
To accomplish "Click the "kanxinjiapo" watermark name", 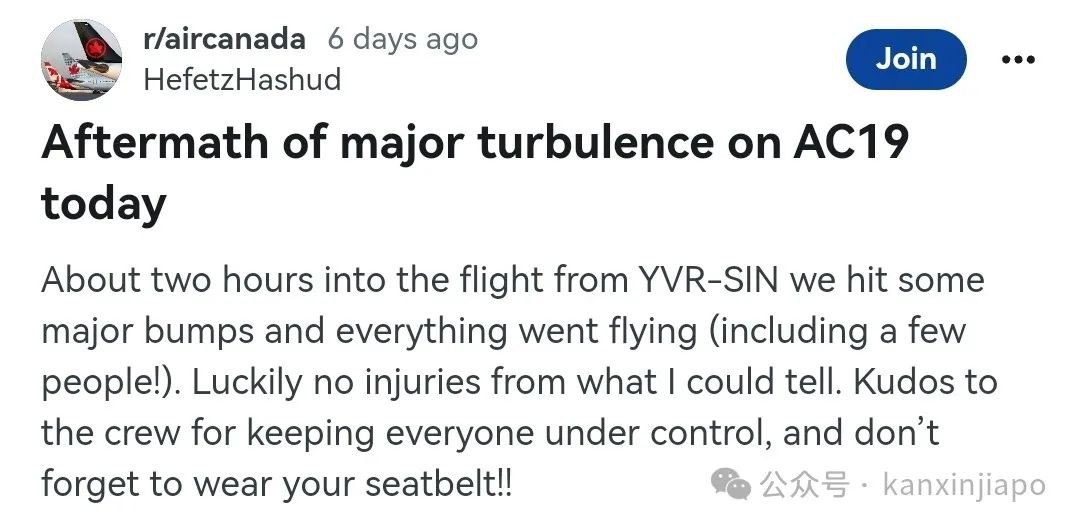I will coord(964,486).
